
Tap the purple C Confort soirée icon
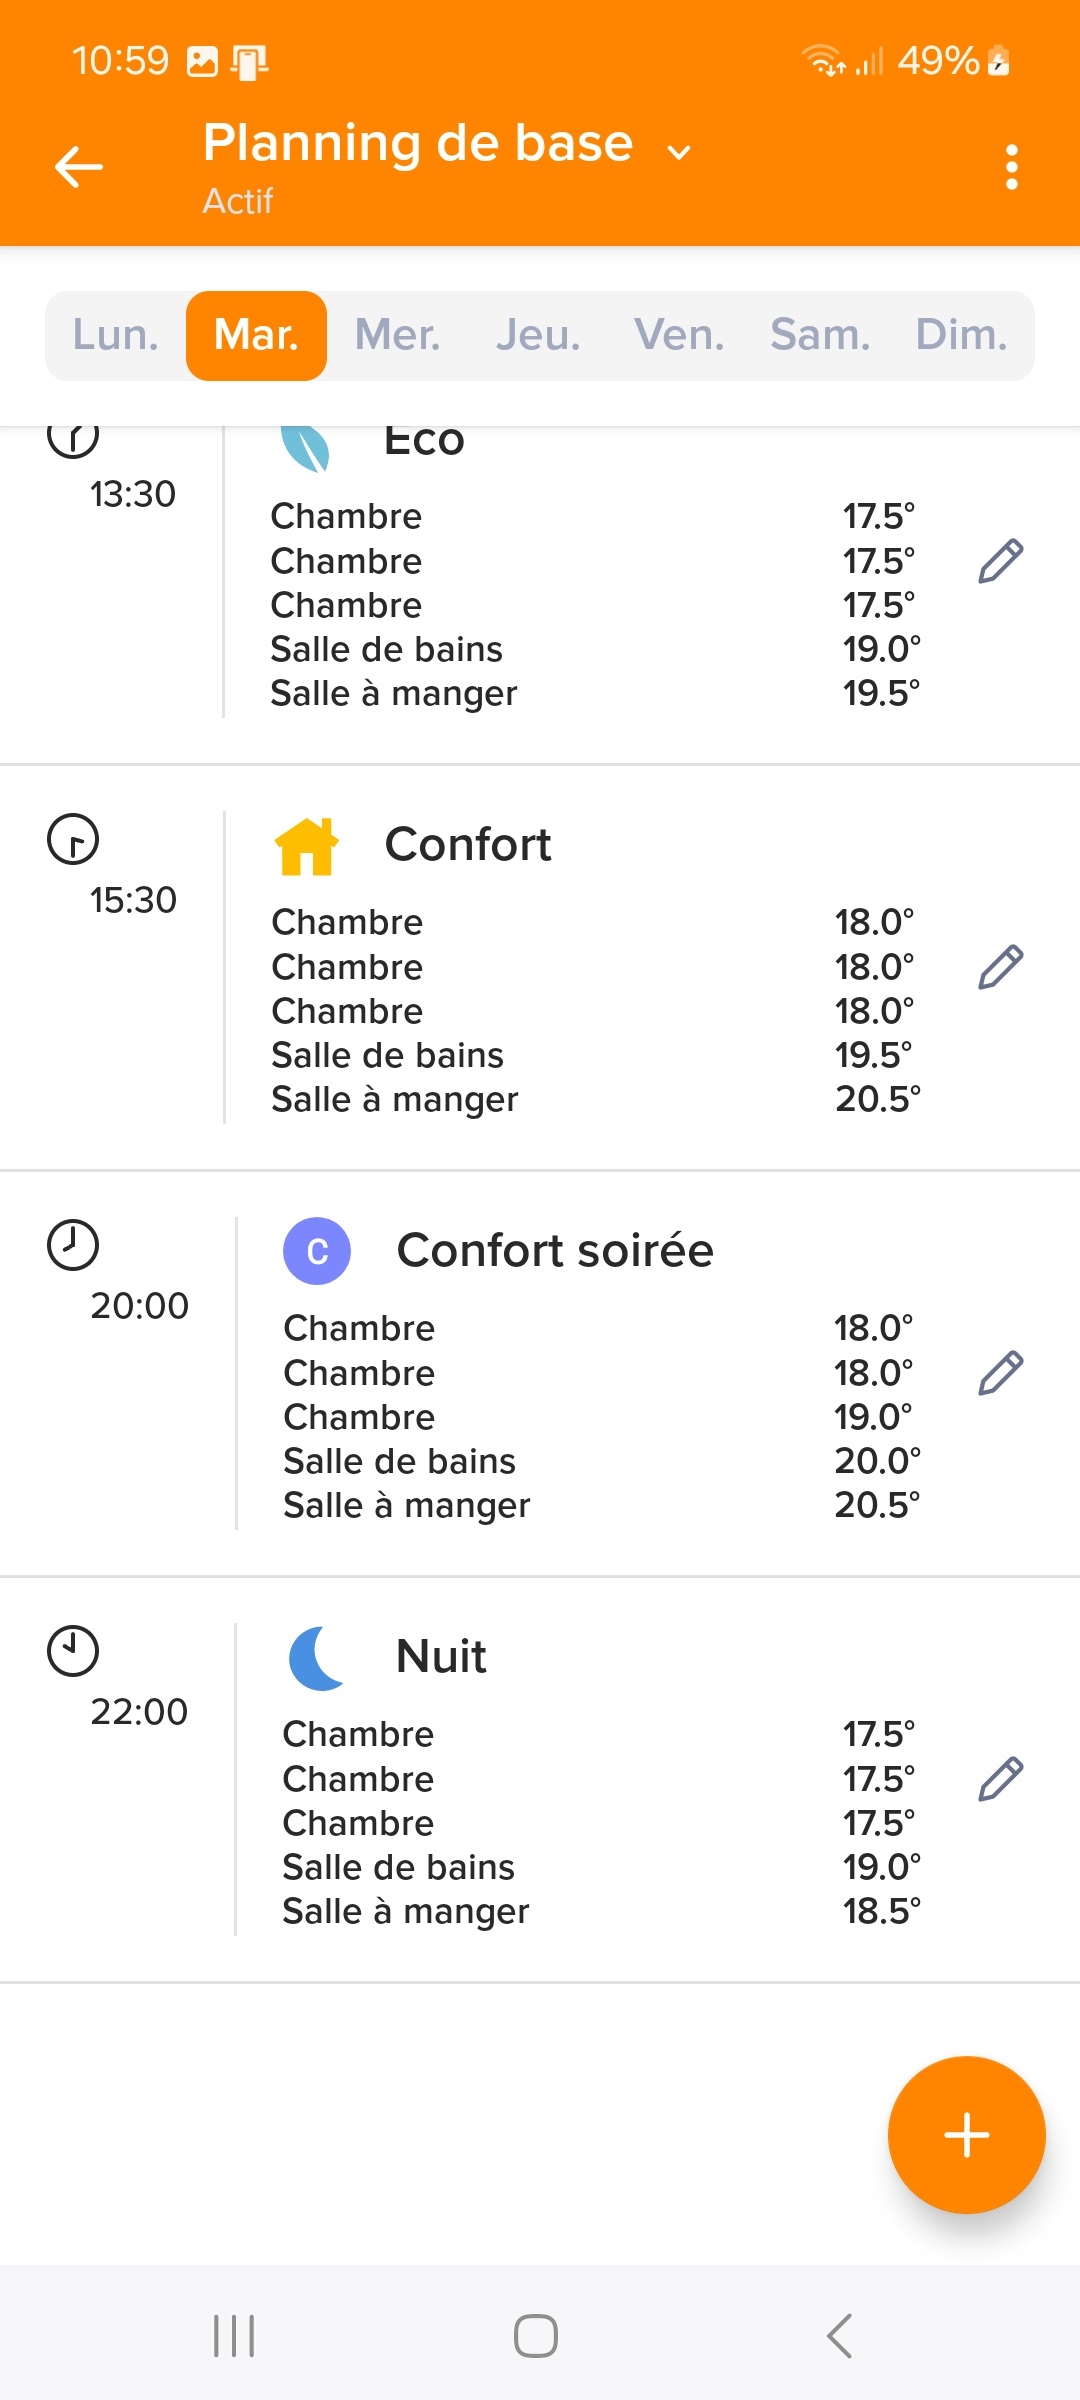[x=317, y=1251]
